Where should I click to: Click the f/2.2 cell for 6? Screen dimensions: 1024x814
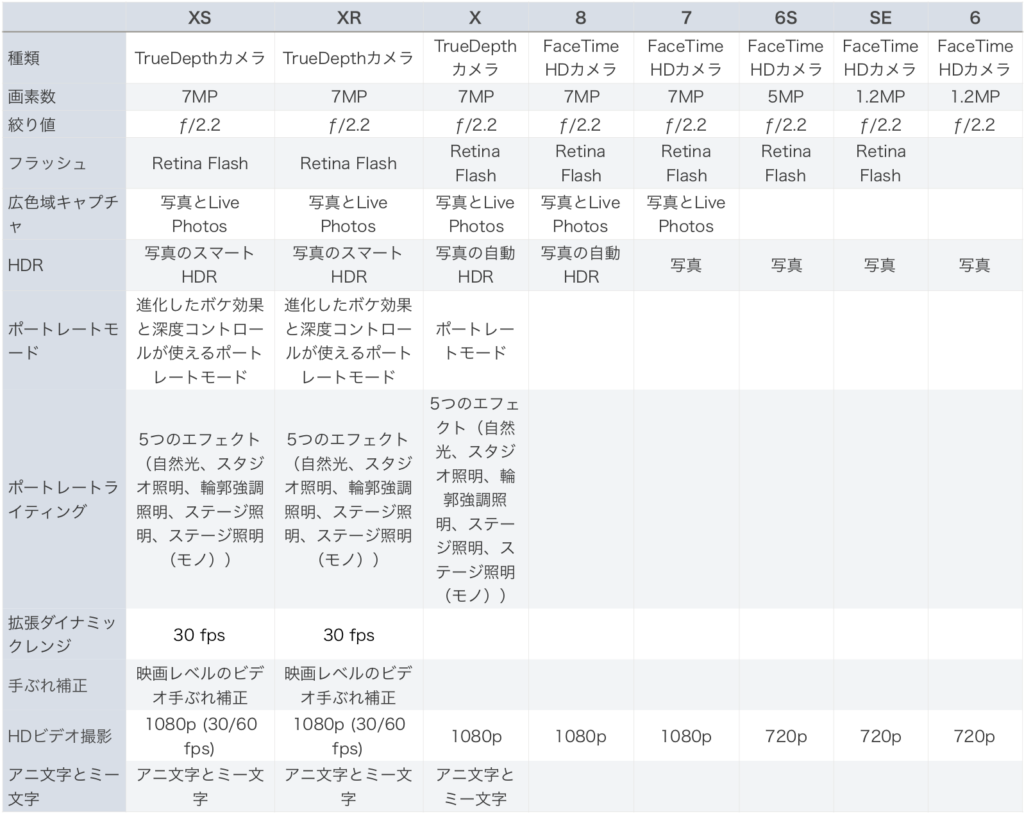click(x=974, y=124)
